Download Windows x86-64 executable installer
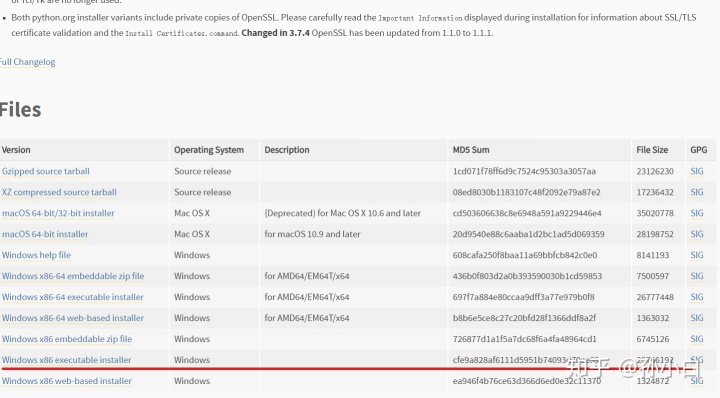Image resolution: width=720 pixels, height=398 pixels. click(x=73, y=297)
